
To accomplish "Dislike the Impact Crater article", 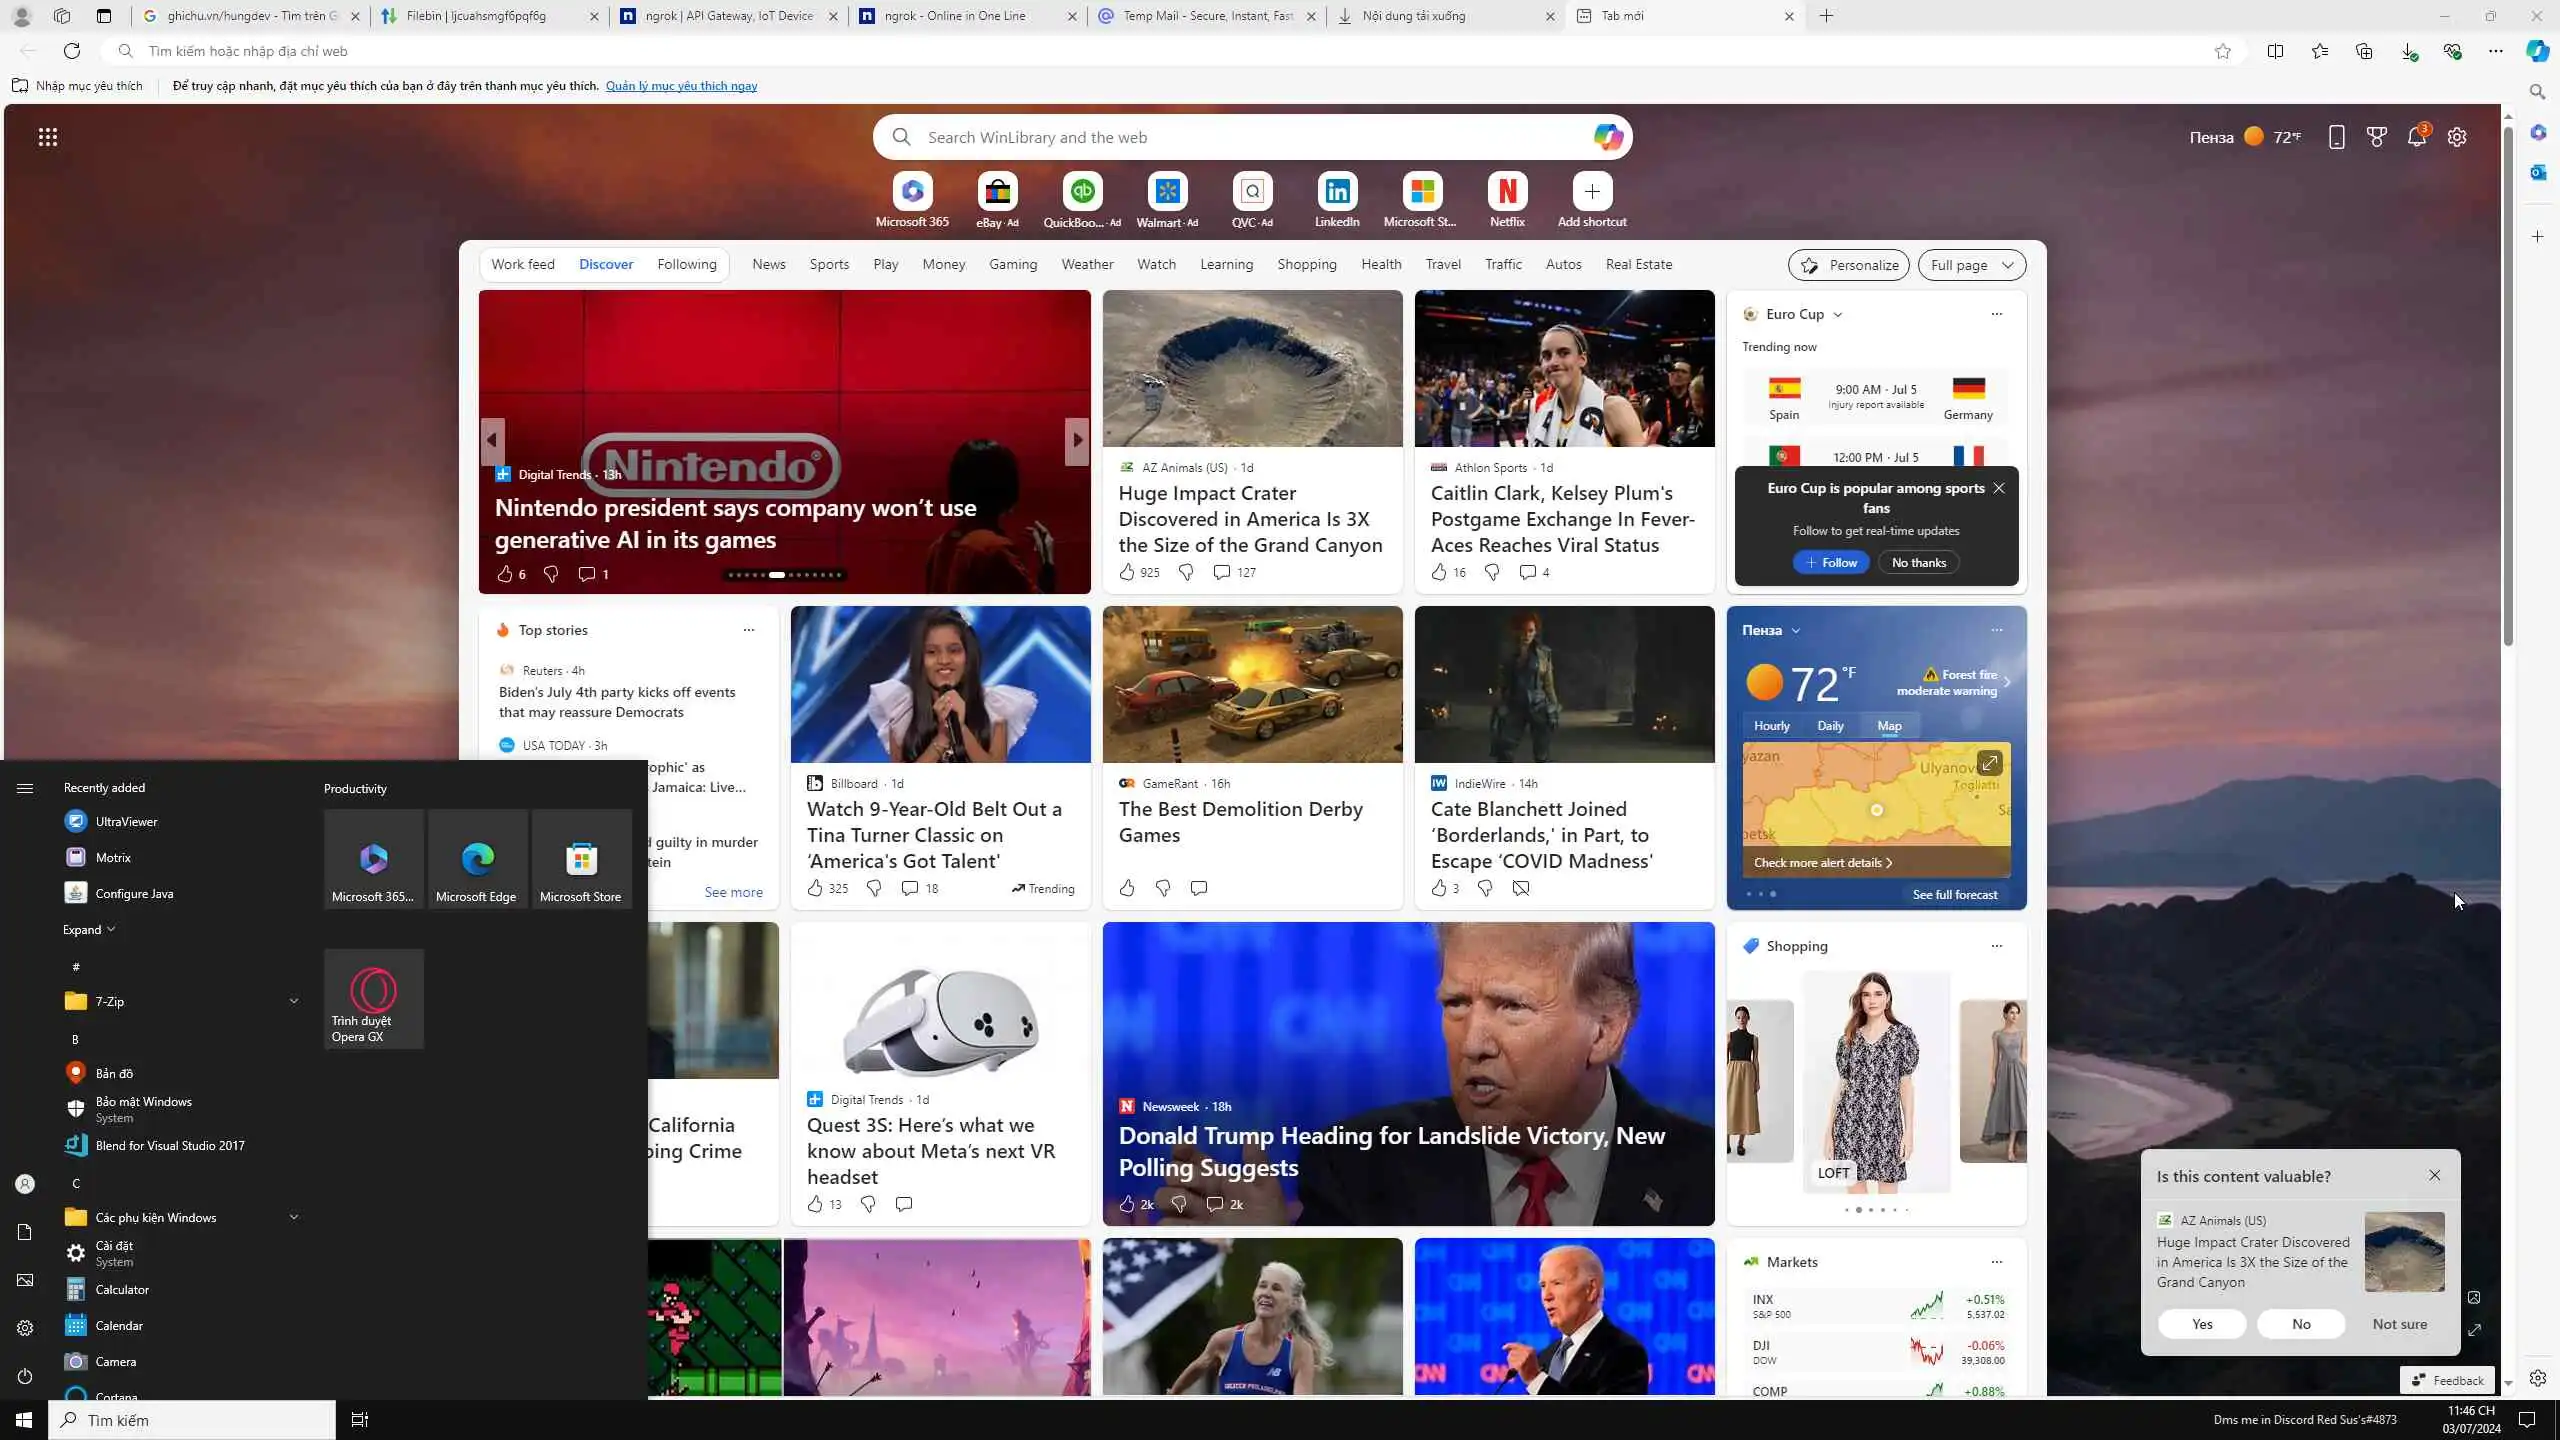I will coord(1186,572).
